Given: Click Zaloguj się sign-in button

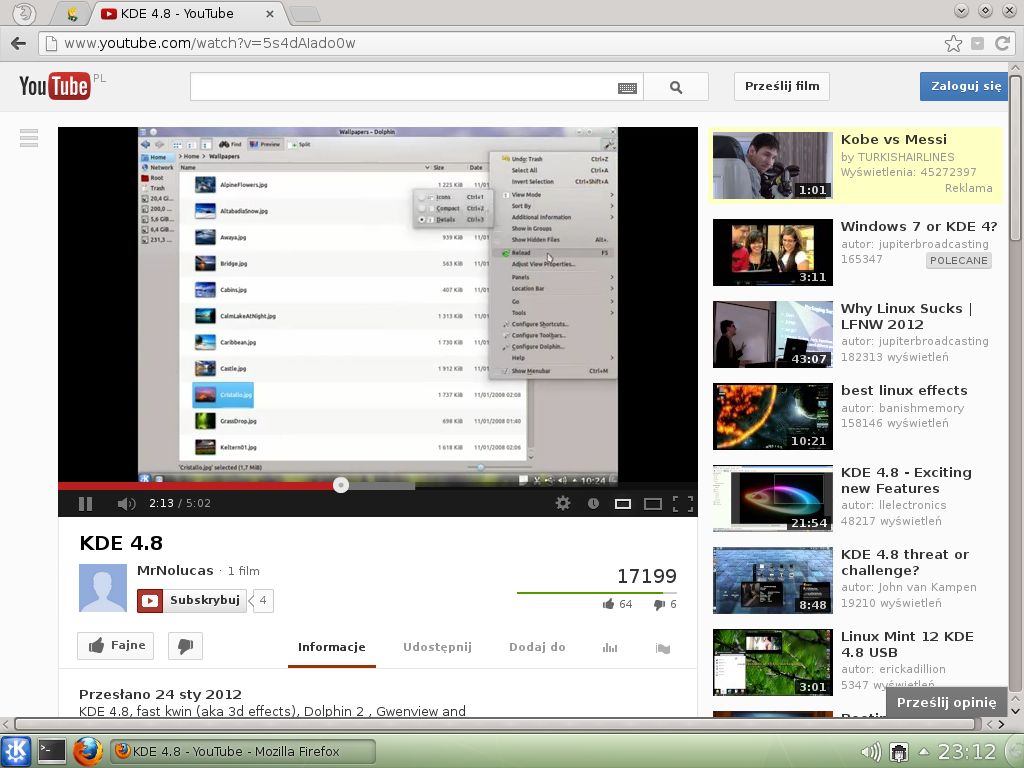Looking at the screenshot, I should click(x=965, y=86).
